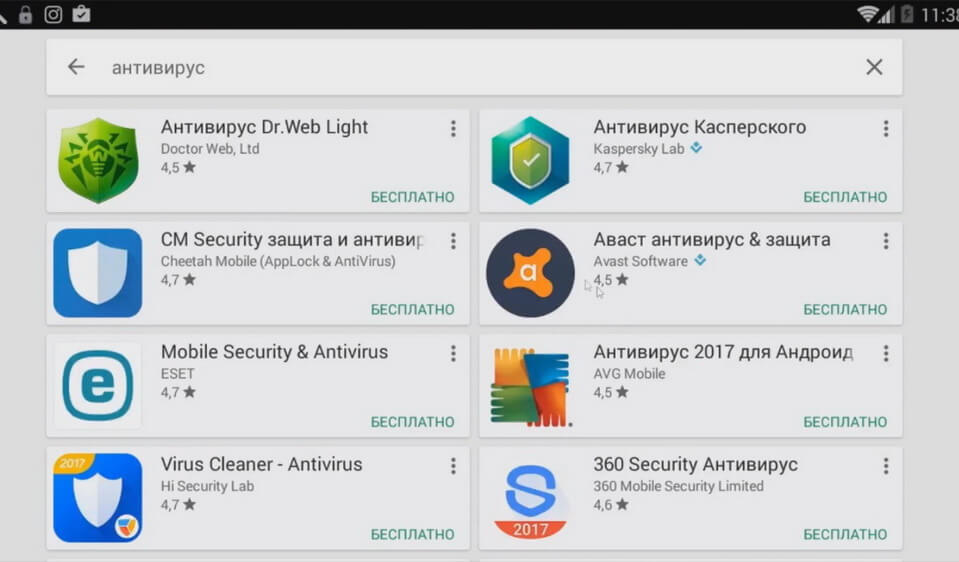This screenshot has height=562, width=959.
Task: Tap БЕСПЛАТНО on the Kaspersky card
Action: coord(845,197)
